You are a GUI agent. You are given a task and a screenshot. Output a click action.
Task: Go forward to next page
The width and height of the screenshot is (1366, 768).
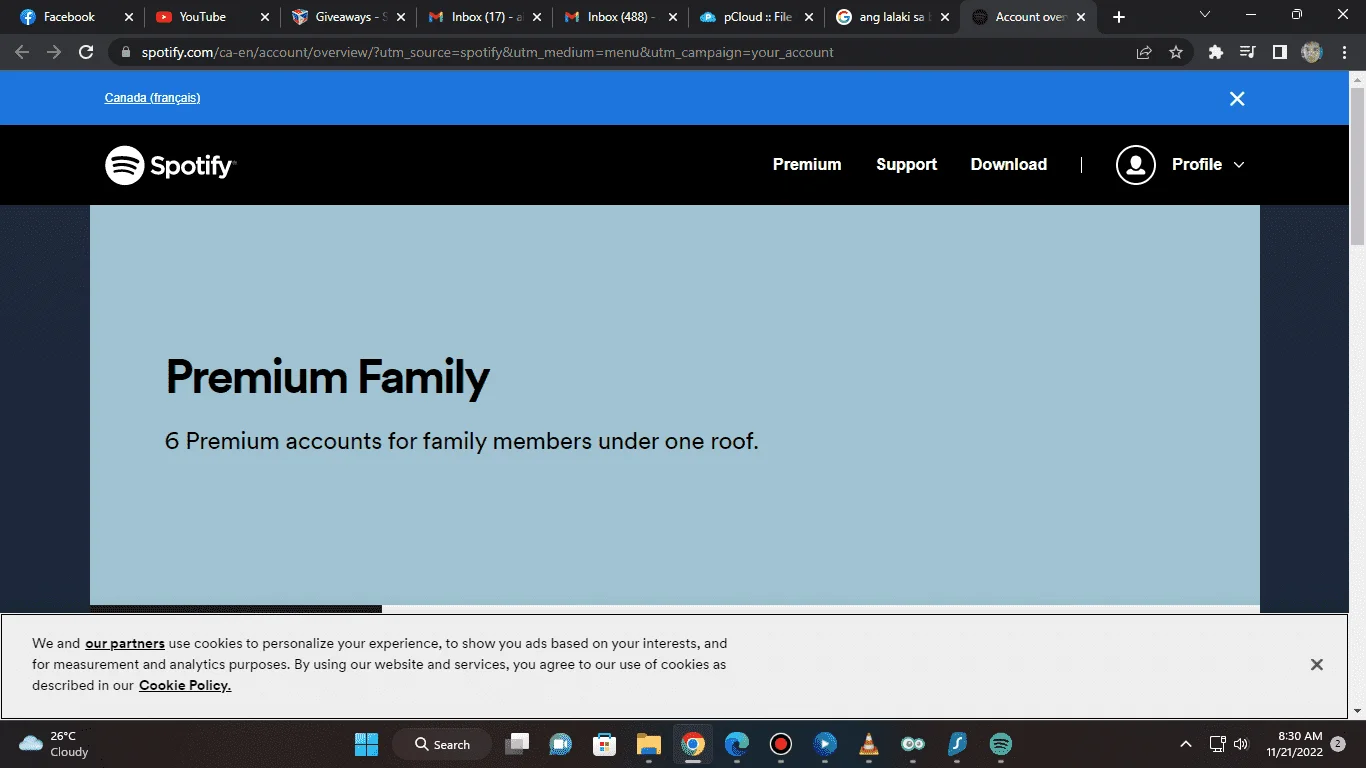pyautogui.click(x=54, y=52)
